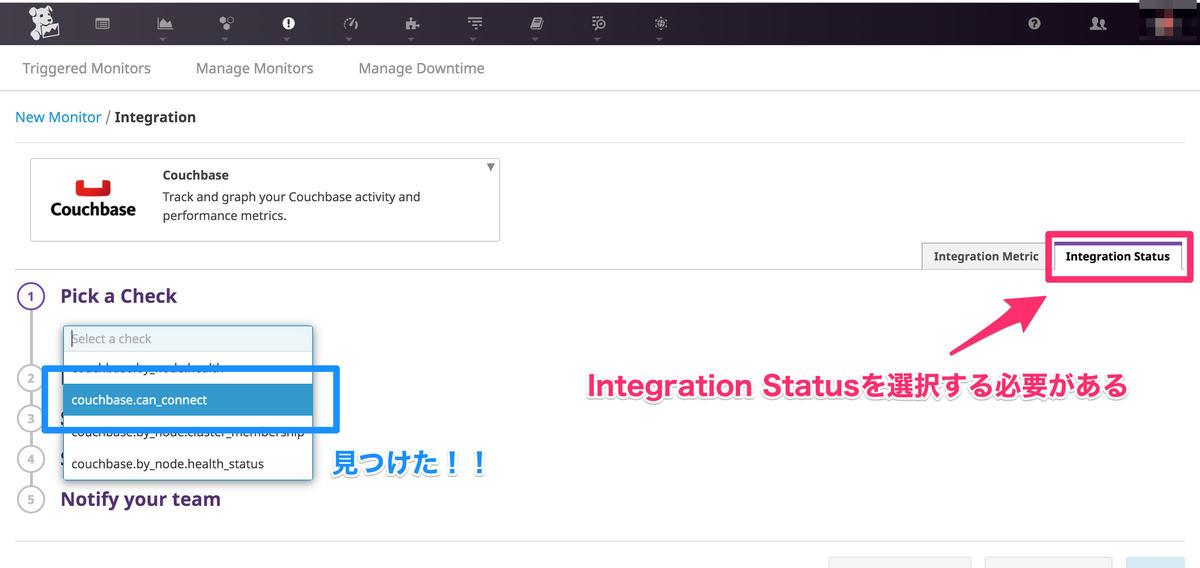
Task: Switch to Integration Status tab
Action: [x=1118, y=256]
